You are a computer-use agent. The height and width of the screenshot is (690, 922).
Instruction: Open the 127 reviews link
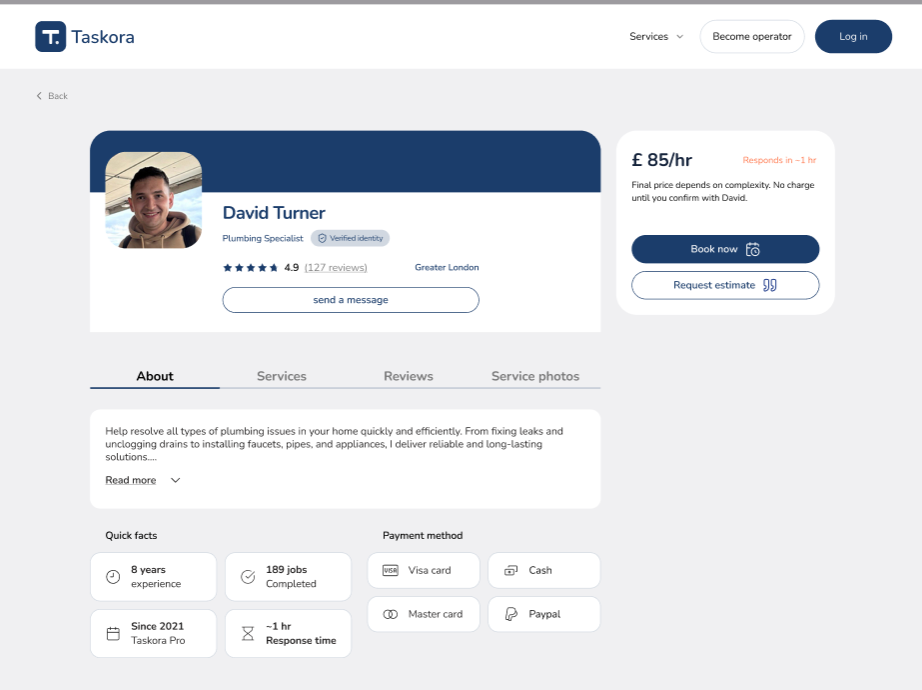click(336, 268)
